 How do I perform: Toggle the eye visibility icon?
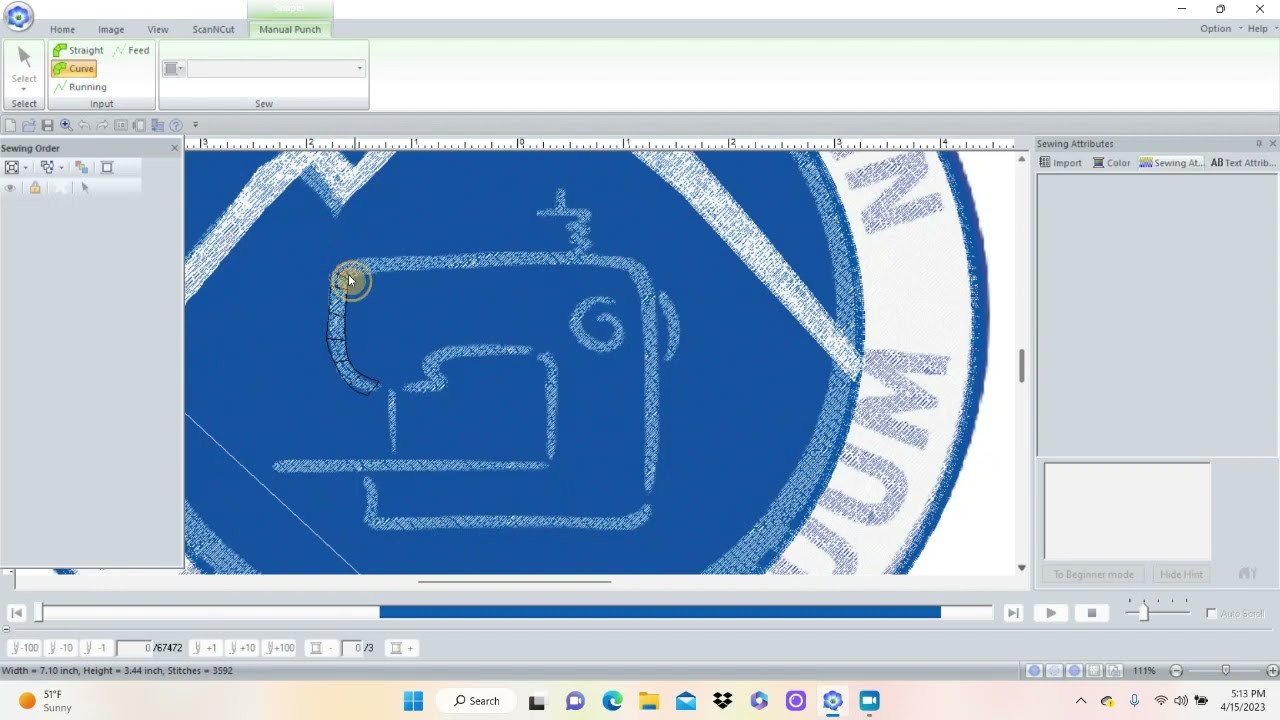[11, 188]
